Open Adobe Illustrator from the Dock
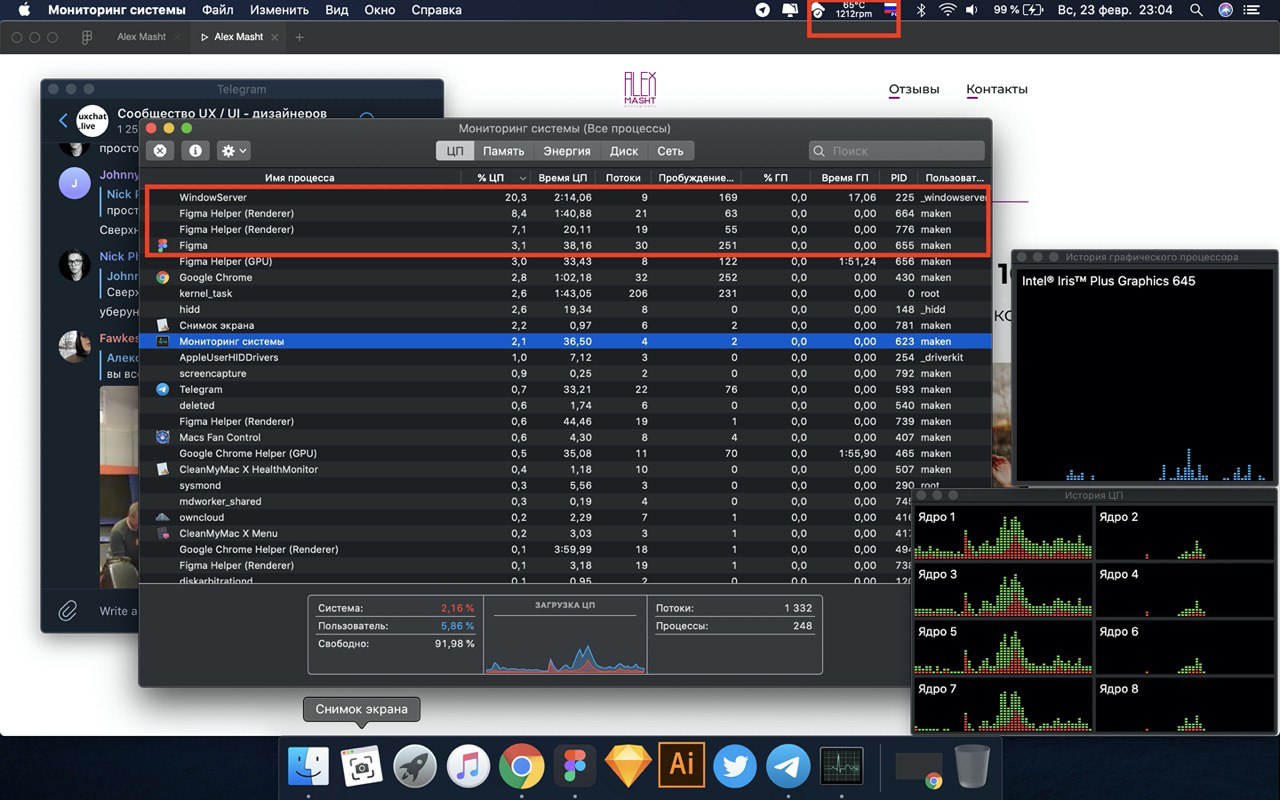The image size is (1280, 800). point(681,766)
